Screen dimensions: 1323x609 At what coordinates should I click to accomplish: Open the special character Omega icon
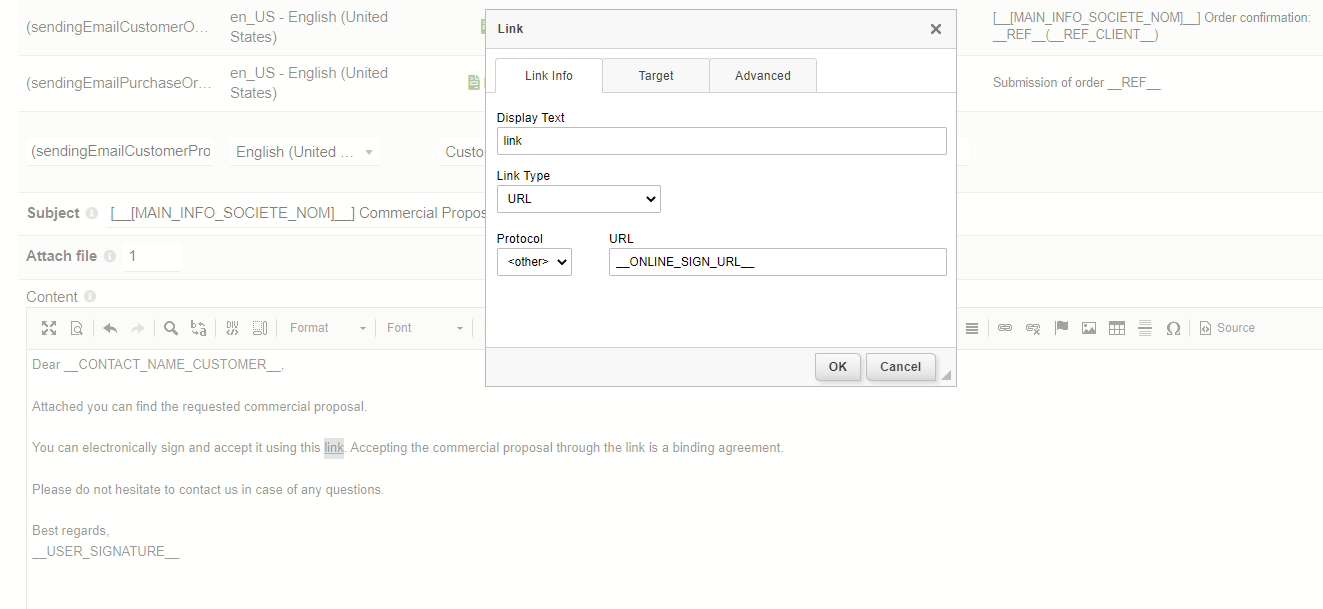pos(1173,328)
